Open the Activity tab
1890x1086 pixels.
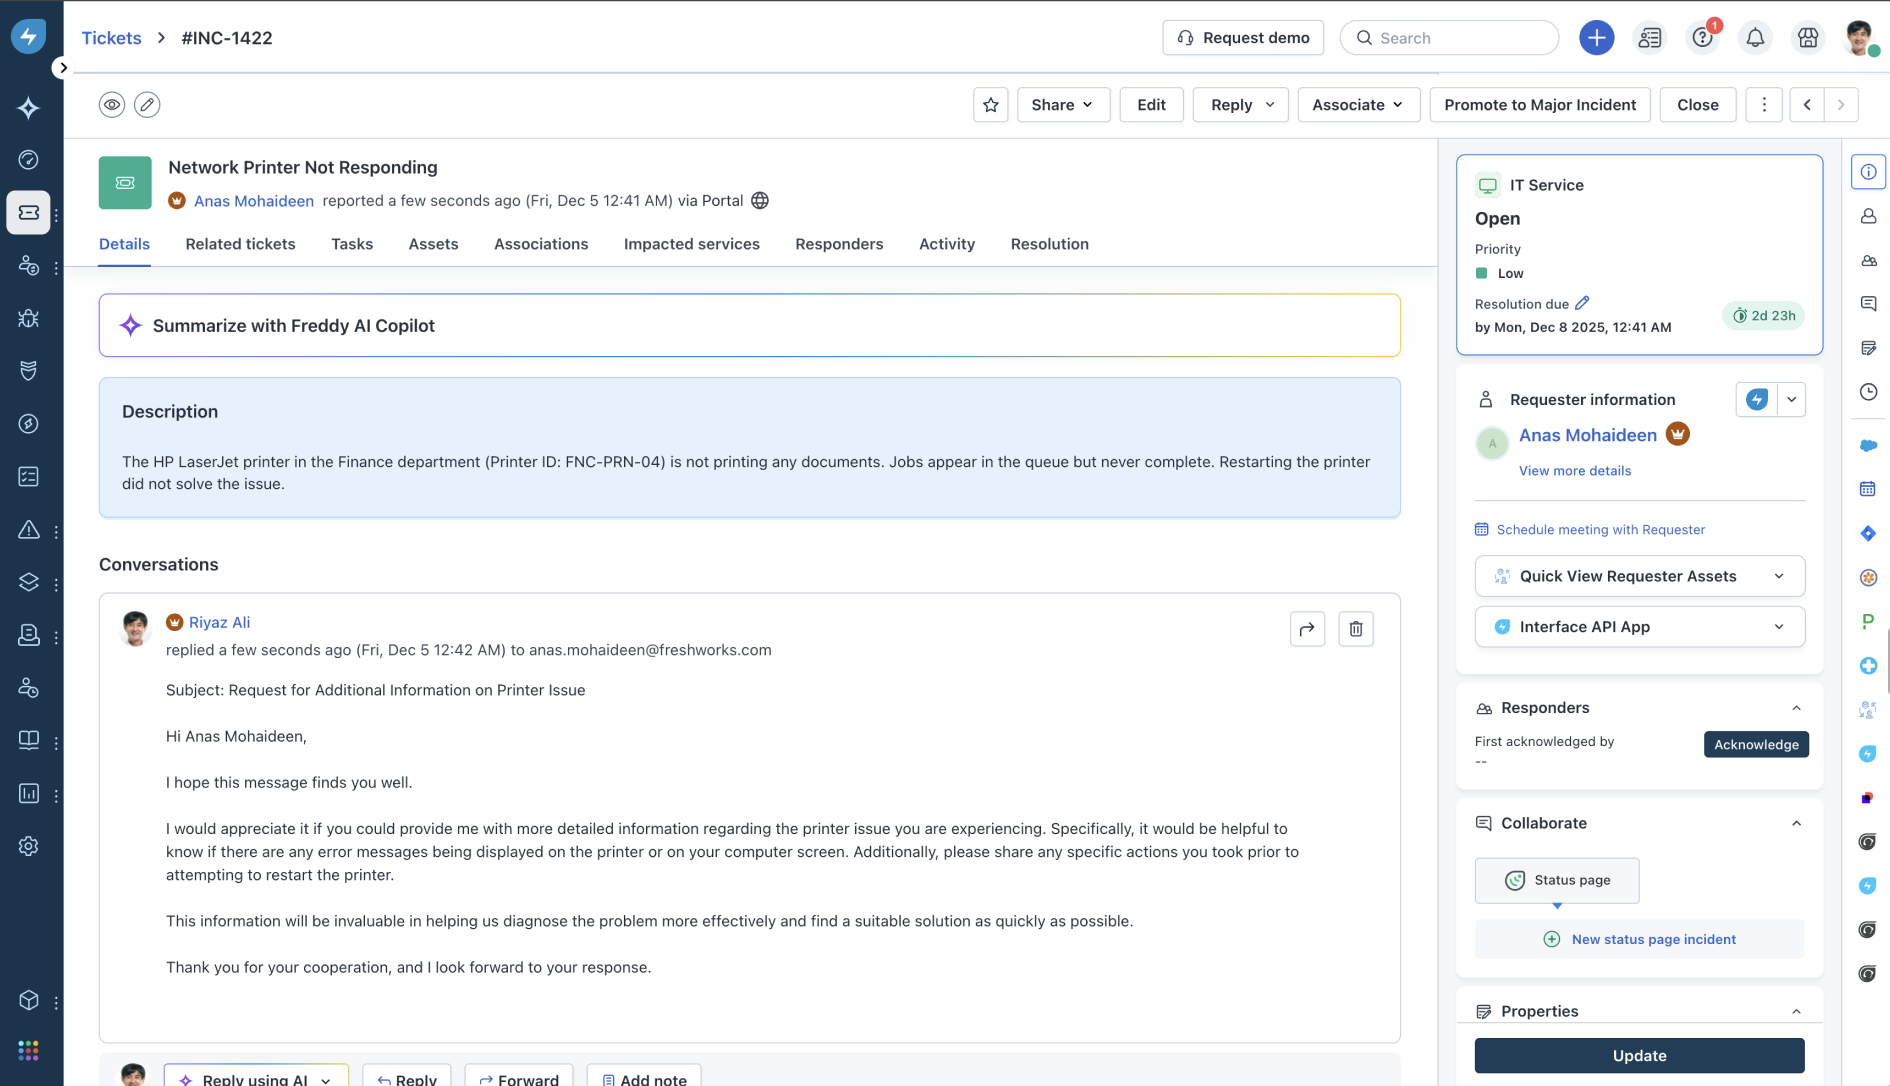coord(947,244)
